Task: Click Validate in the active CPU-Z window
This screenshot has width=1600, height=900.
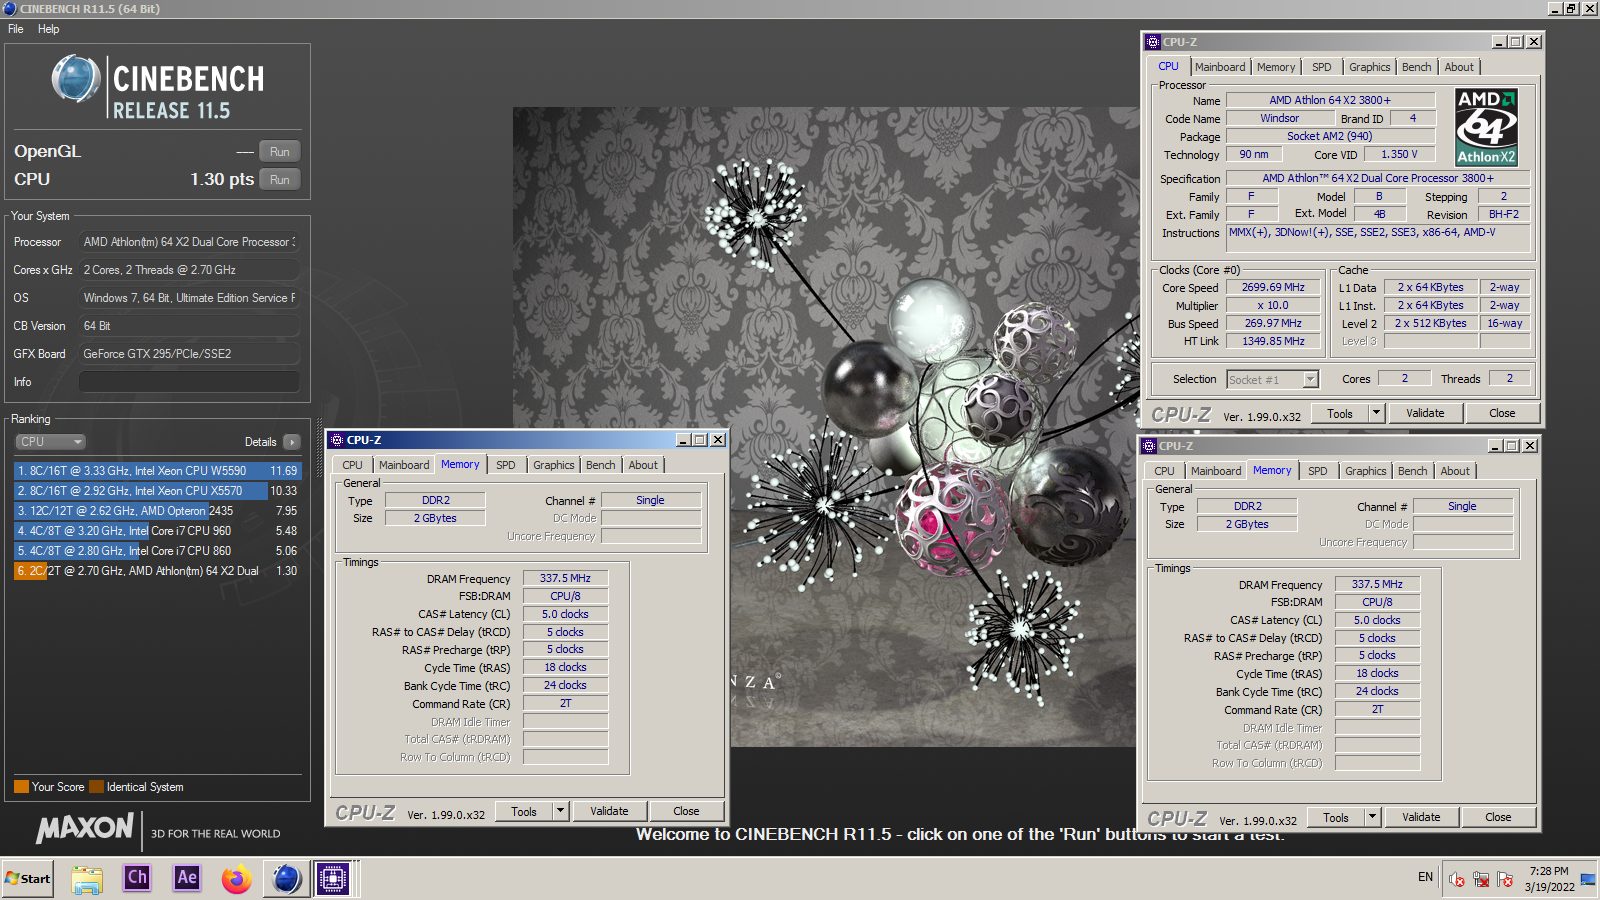Action: pyautogui.click(x=609, y=811)
